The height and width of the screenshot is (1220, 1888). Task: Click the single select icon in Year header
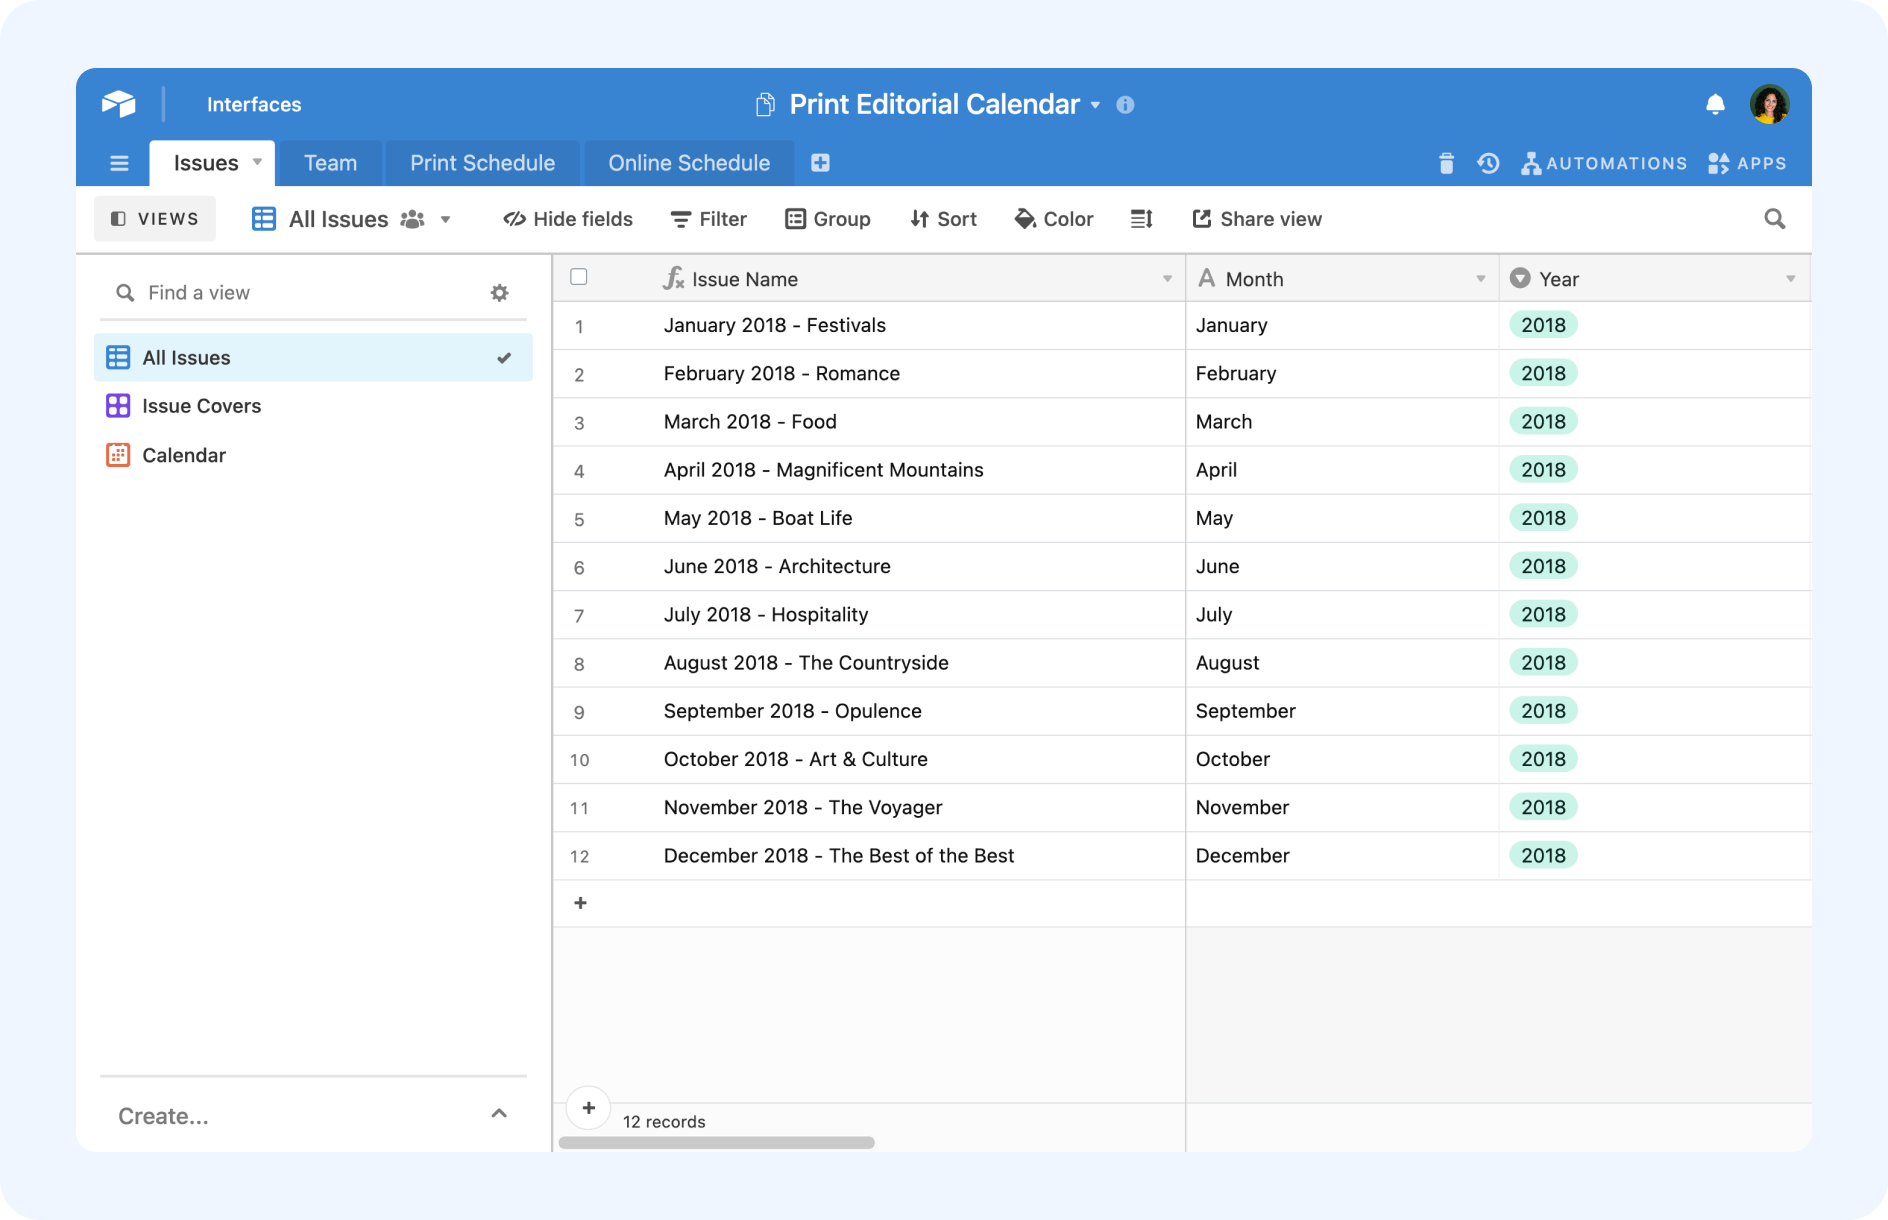pos(1520,278)
